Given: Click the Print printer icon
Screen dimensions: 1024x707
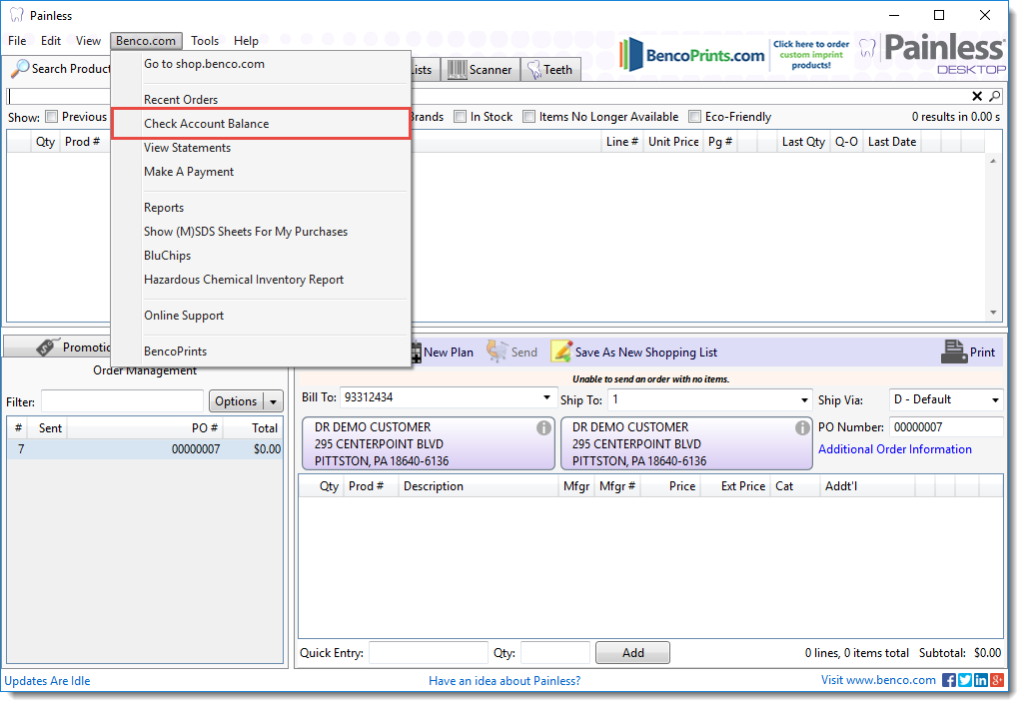Looking at the screenshot, I should pos(953,352).
